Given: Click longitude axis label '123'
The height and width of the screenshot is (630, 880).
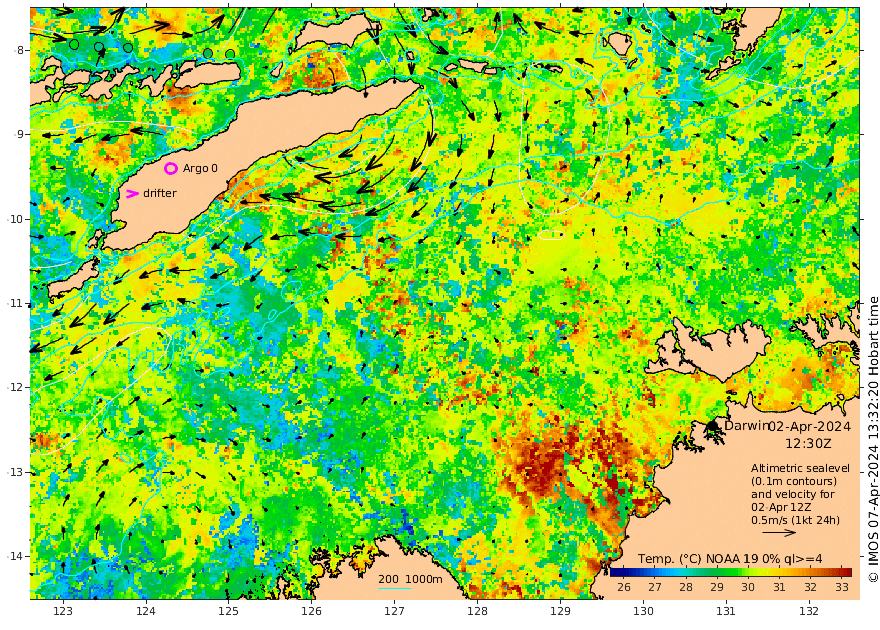Looking at the screenshot, I should (63, 611).
